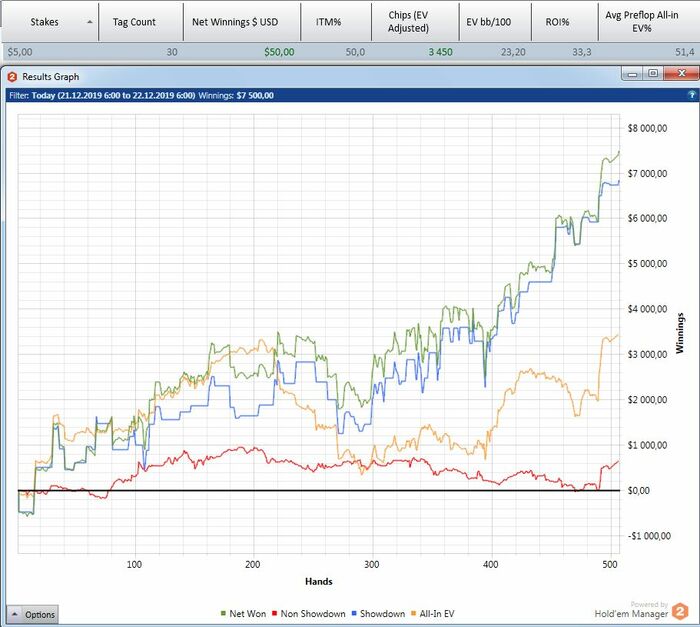700x627 pixels.
Task: Click the $7 000,00 axis label
Action: [647, 174]
